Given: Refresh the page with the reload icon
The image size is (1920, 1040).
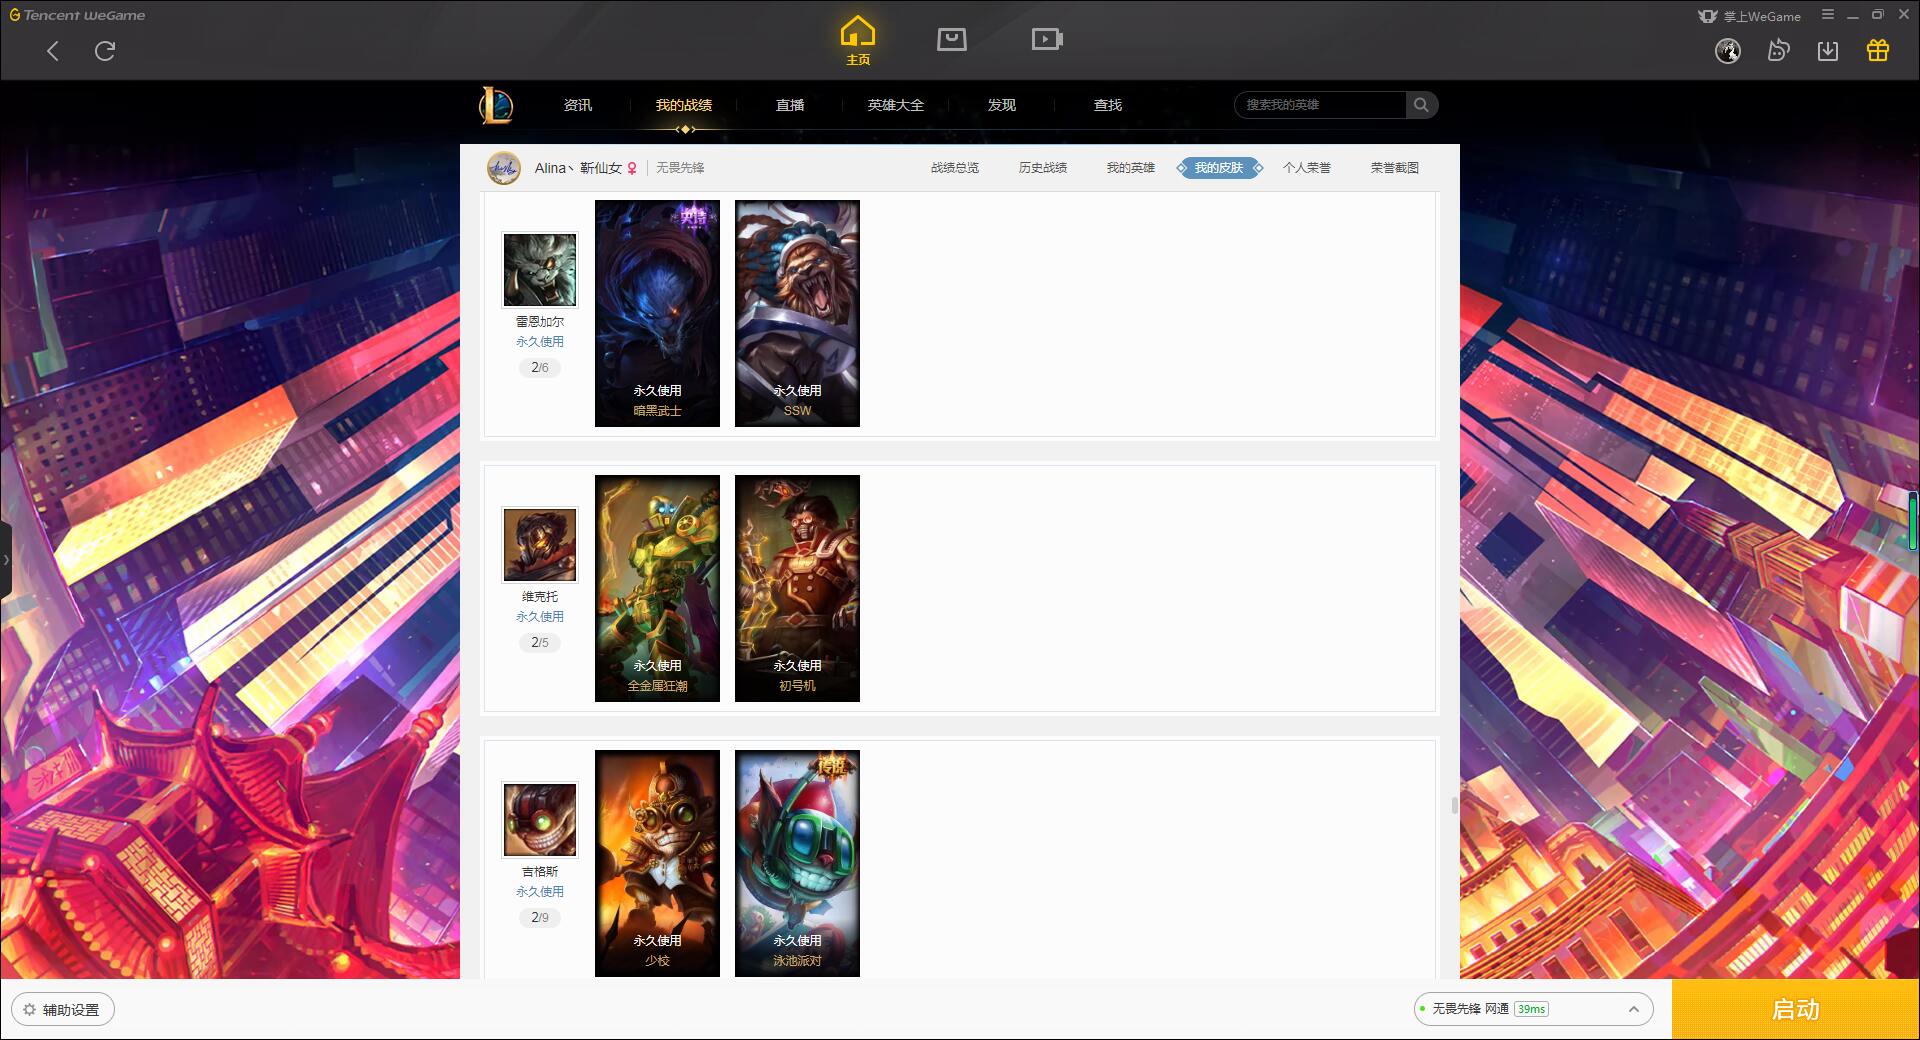Looking at the screenshot, I should coord(105,51).
